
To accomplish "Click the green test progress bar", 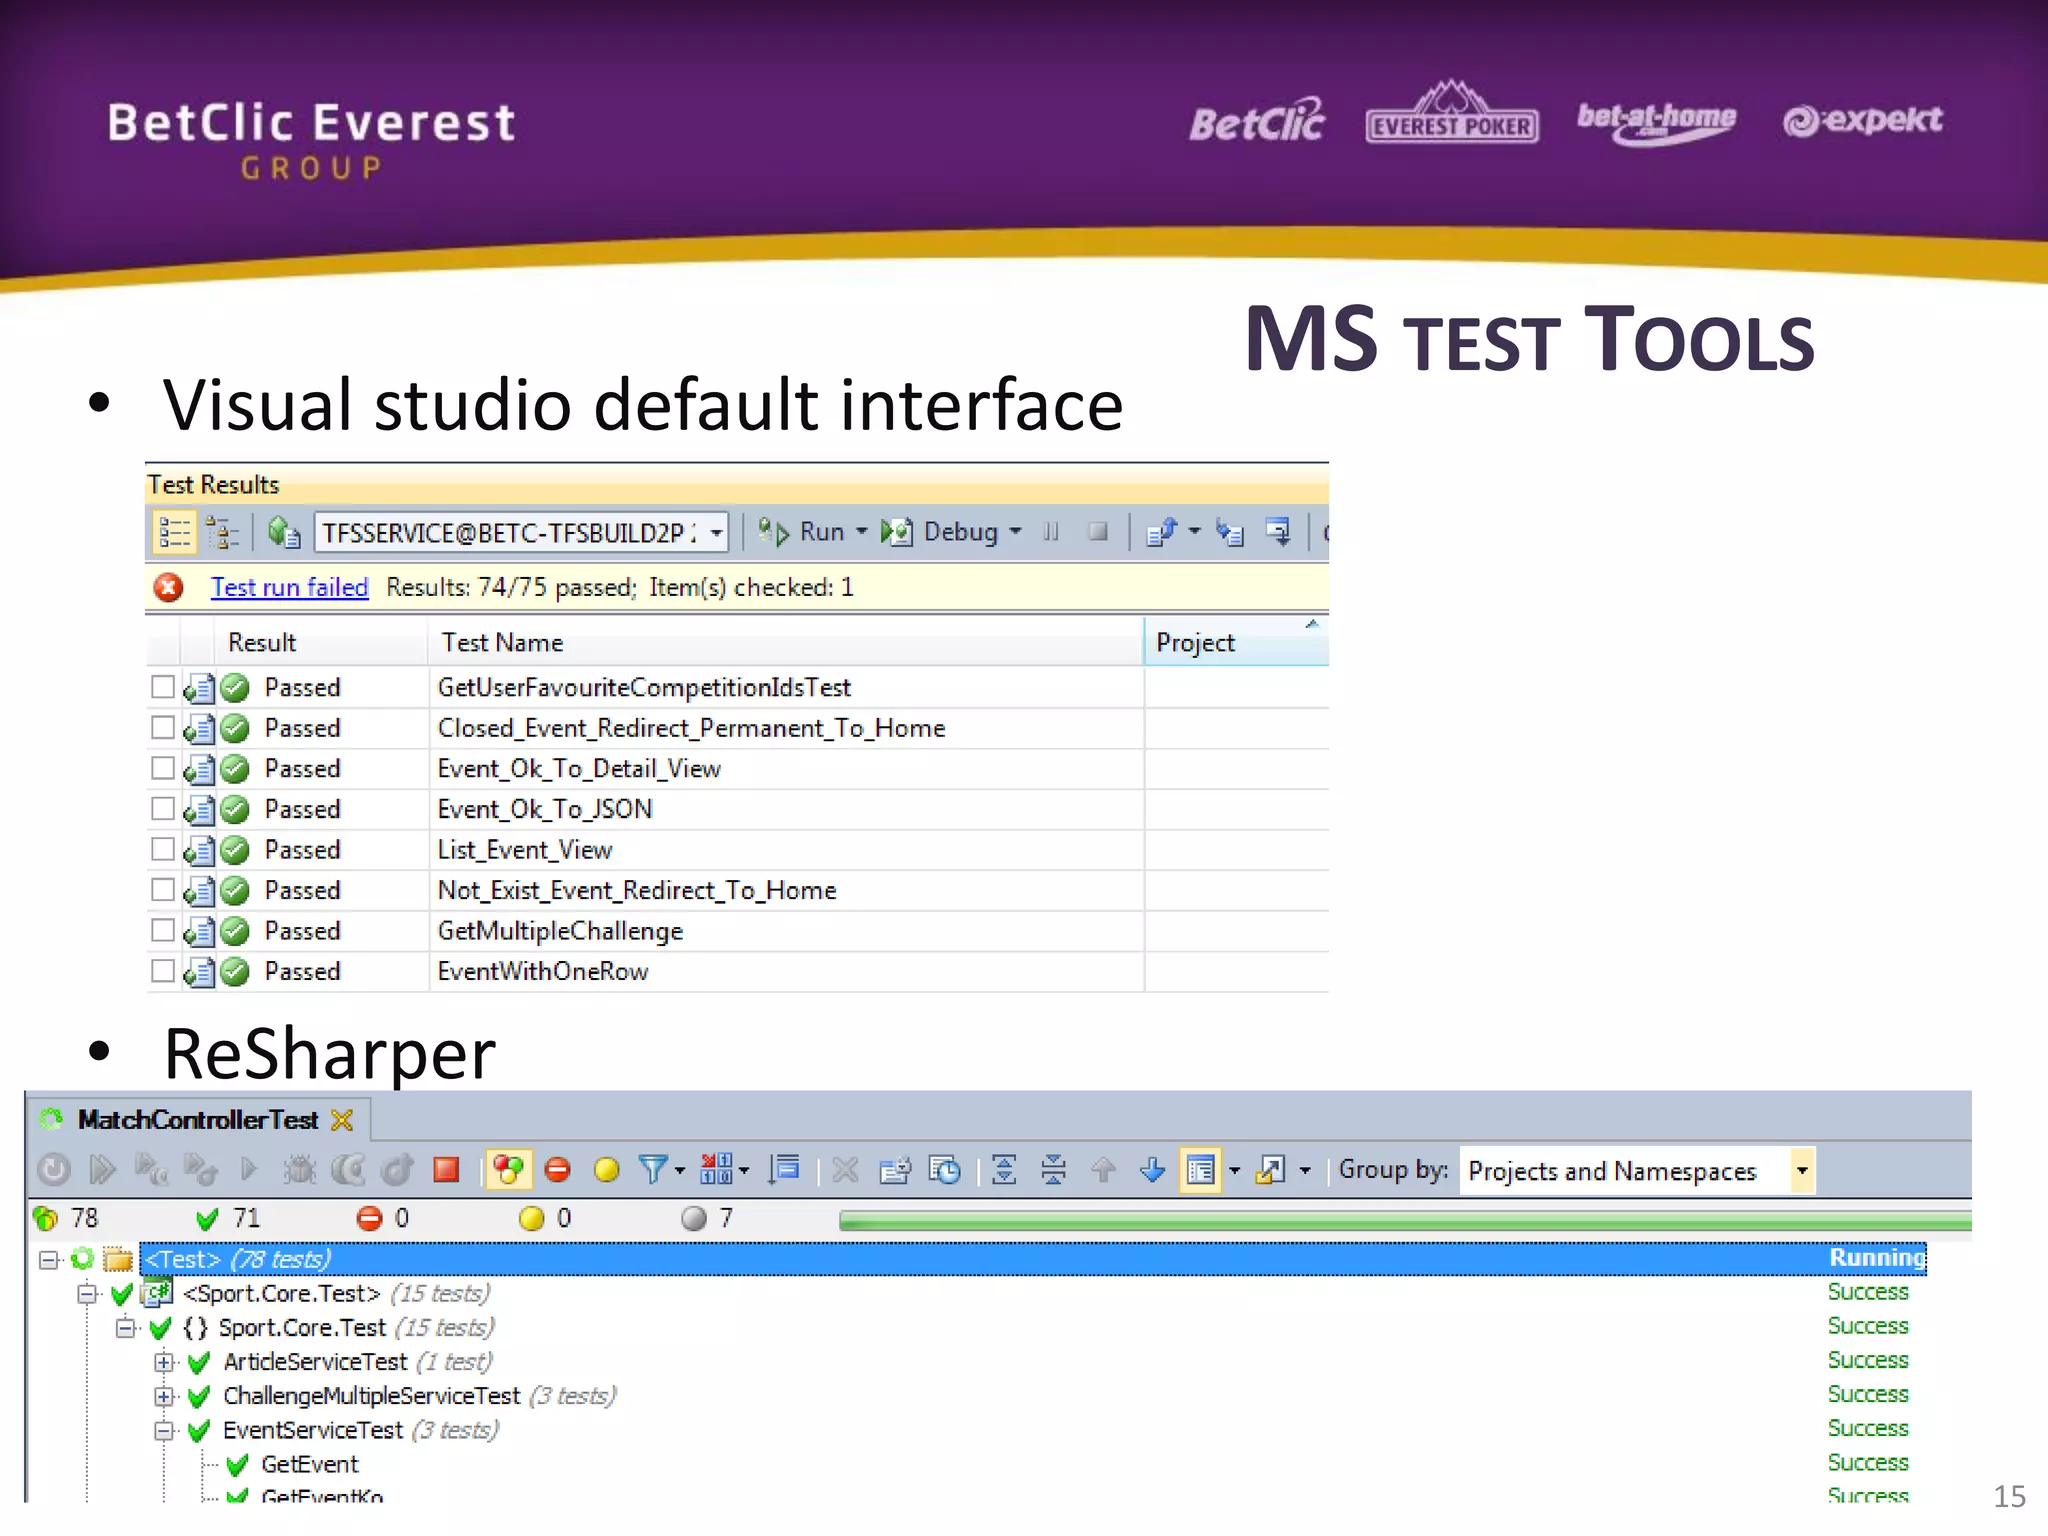I will pyautogui.click(x=1405, y=1220).
